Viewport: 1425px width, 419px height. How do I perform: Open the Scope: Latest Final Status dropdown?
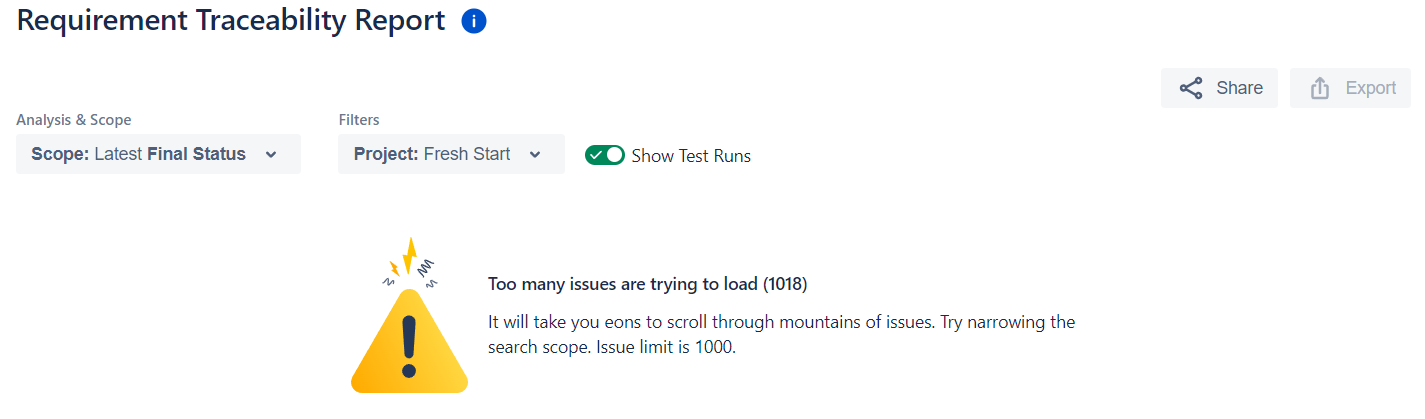(158, 154)
